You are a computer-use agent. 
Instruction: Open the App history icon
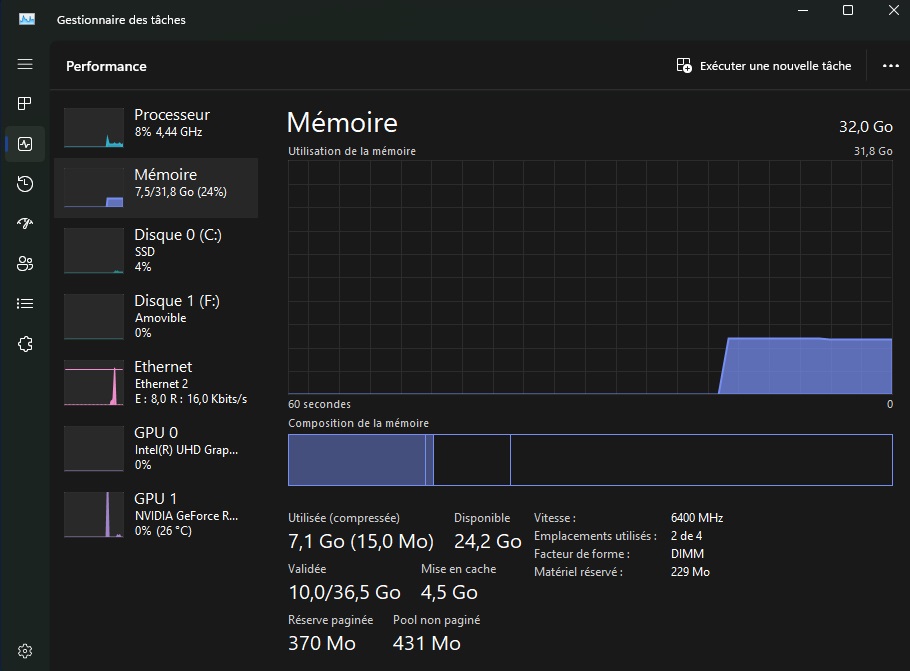[25, 184]
